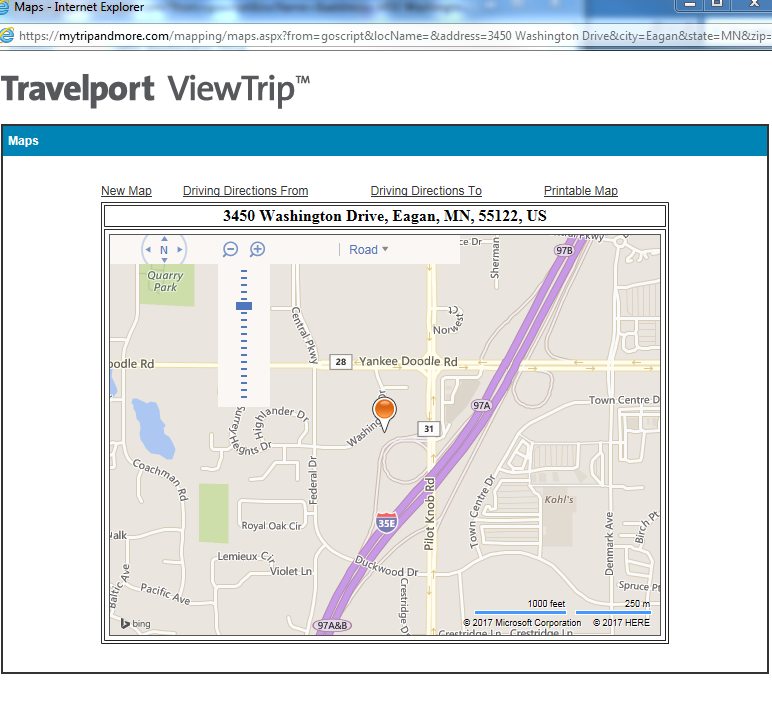Click the Highlander Dr label

point(281,421)
